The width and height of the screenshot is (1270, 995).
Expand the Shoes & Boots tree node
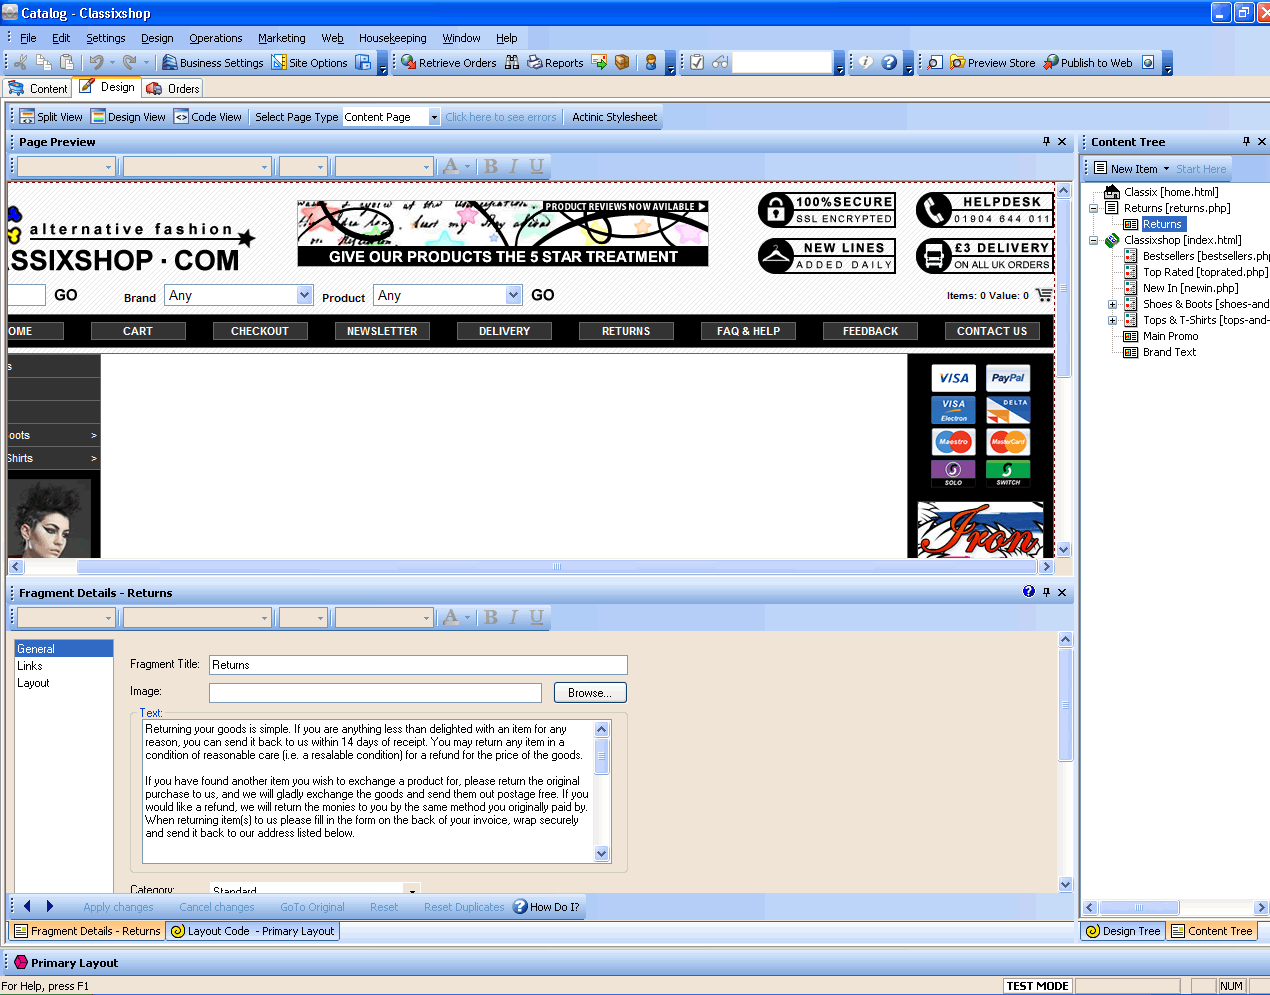[x=1112, y=304]
